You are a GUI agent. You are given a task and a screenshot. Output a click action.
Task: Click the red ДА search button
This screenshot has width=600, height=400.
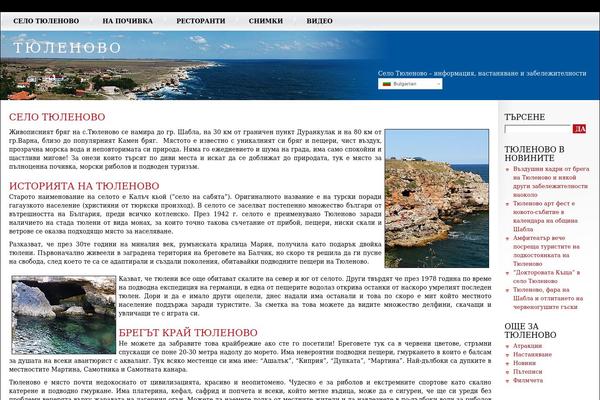(x=579, y=129)
